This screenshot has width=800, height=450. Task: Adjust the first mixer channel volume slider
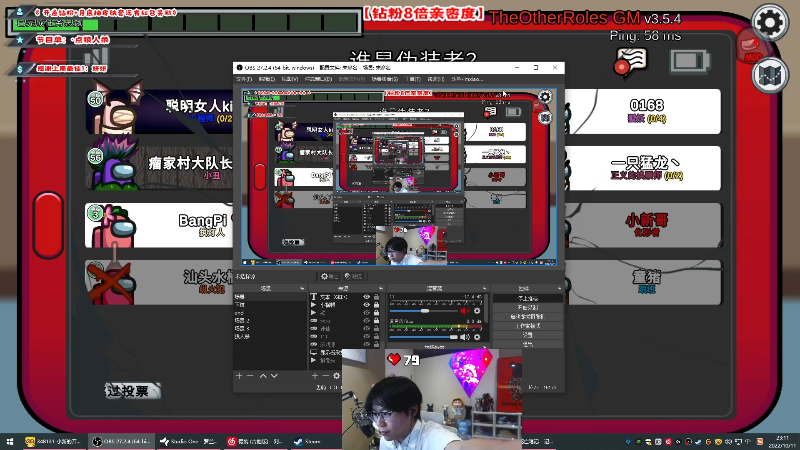coord(423,311)
